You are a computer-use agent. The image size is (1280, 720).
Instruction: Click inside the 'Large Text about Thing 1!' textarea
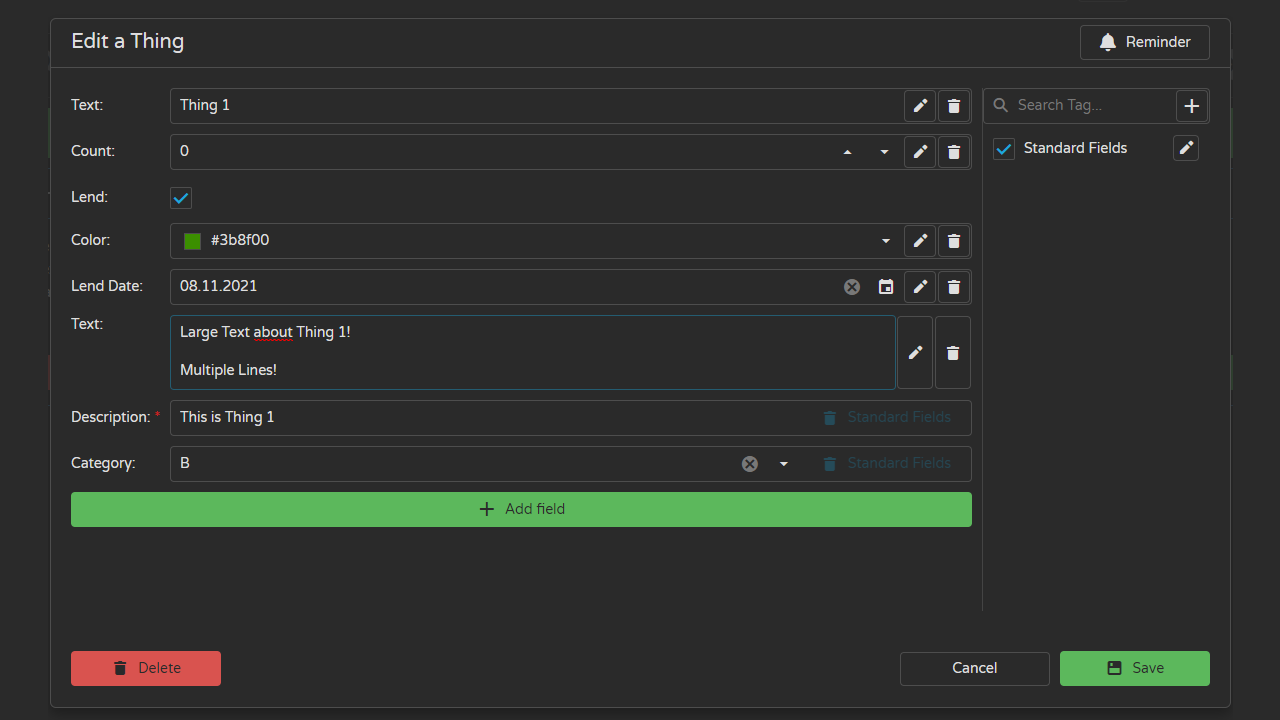click(x=533, y=353)
